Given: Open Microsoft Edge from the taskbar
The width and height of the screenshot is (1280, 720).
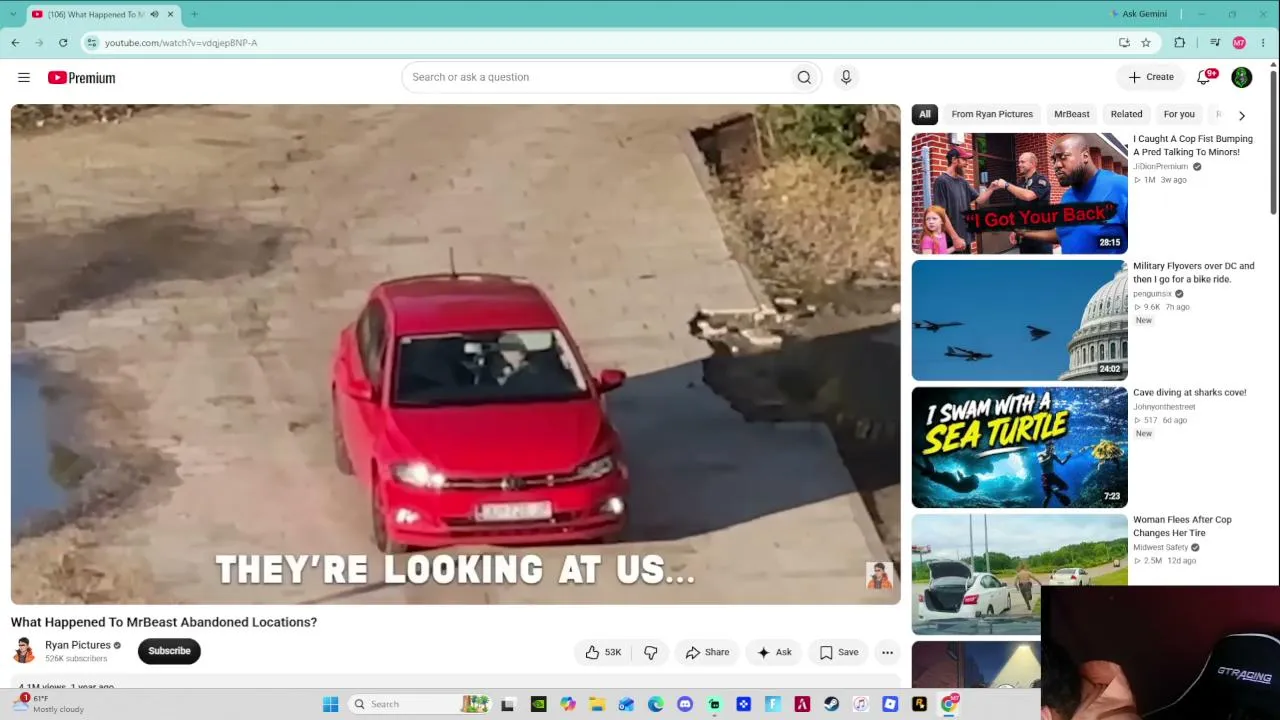Looking at the screenshot, I should tap(655, 704).
